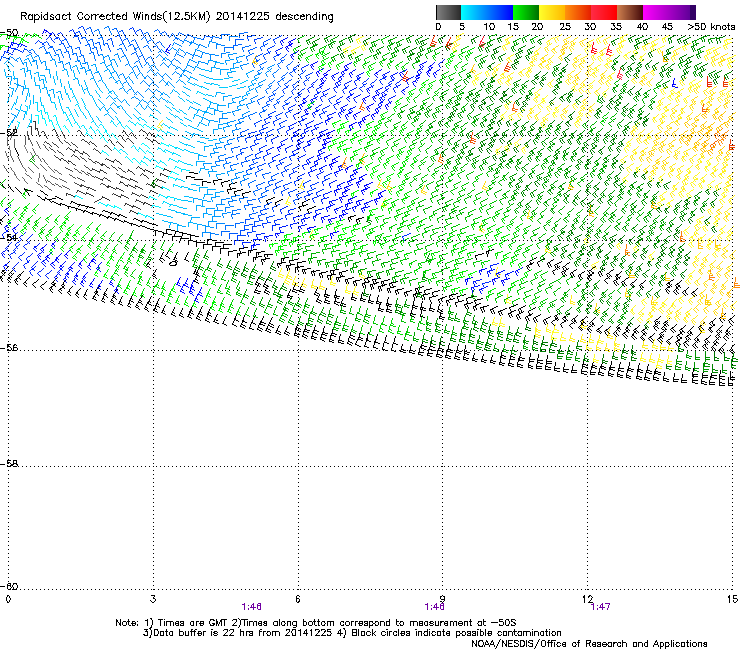The height and width of the screenshot is (650, 740).
Task: Click the title text 'Rapidscat Corrected Winds'
Action: pos(90,17)
